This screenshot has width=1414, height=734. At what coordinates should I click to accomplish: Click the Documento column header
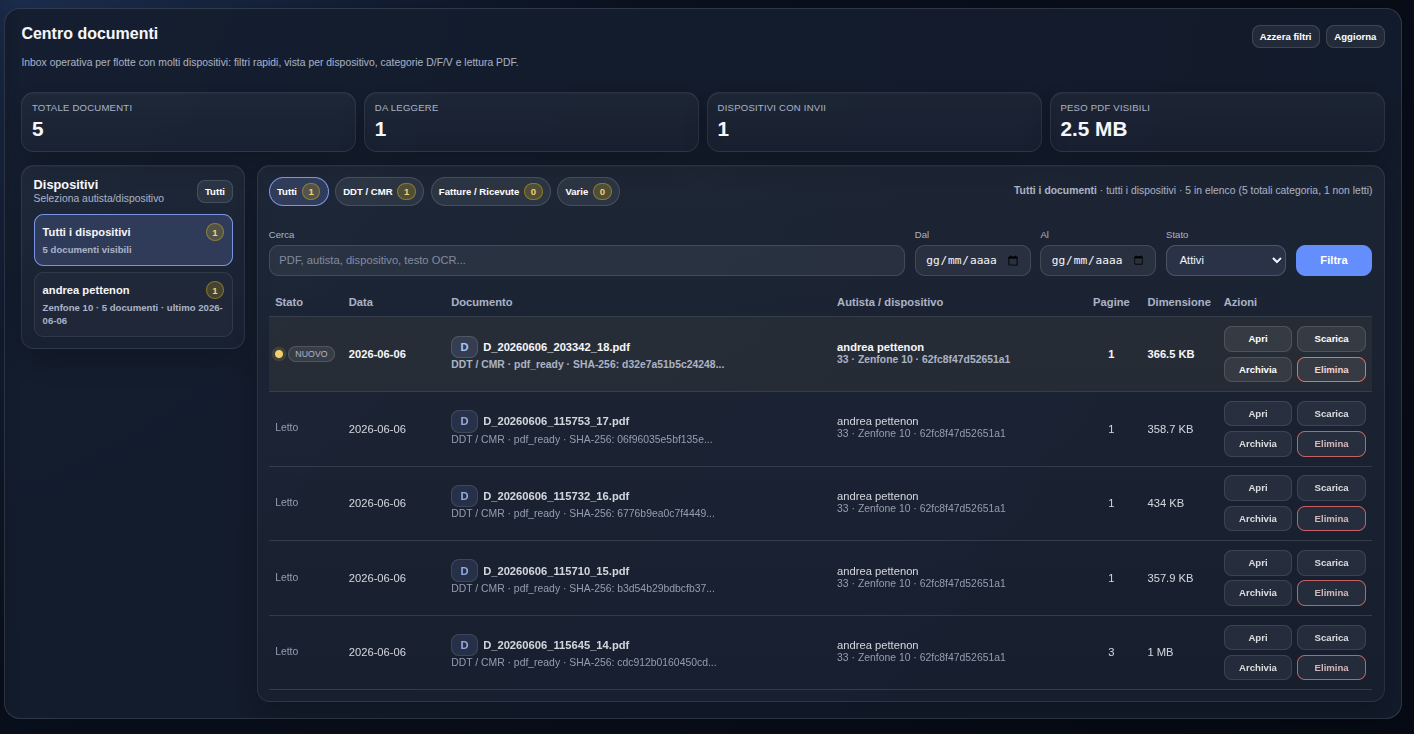point(482,302)
